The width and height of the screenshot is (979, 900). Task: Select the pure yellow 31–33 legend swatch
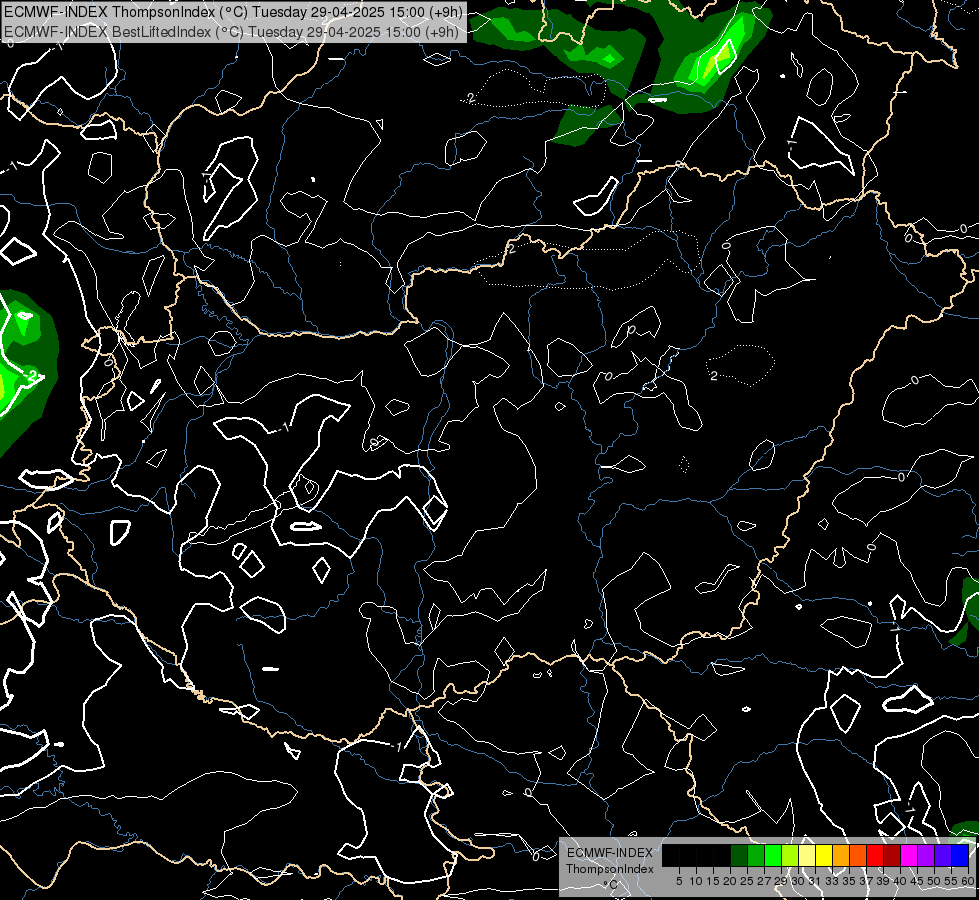(x=824, y=856)
